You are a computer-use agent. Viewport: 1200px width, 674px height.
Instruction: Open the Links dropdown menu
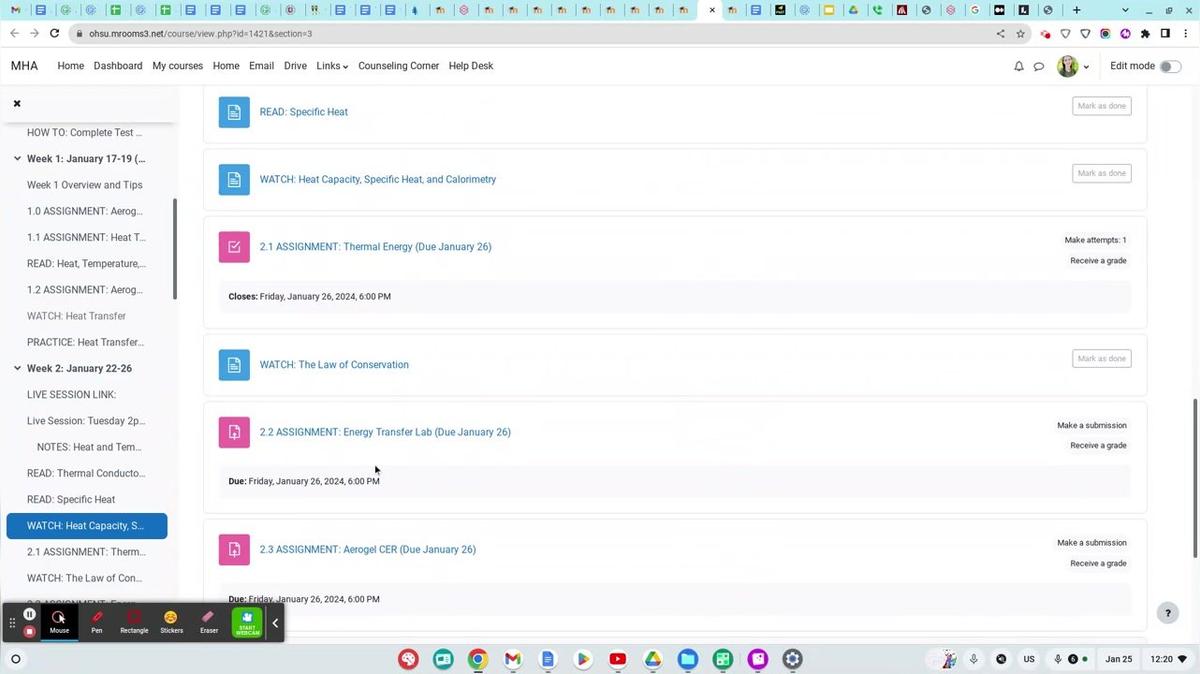click(332, 66)
